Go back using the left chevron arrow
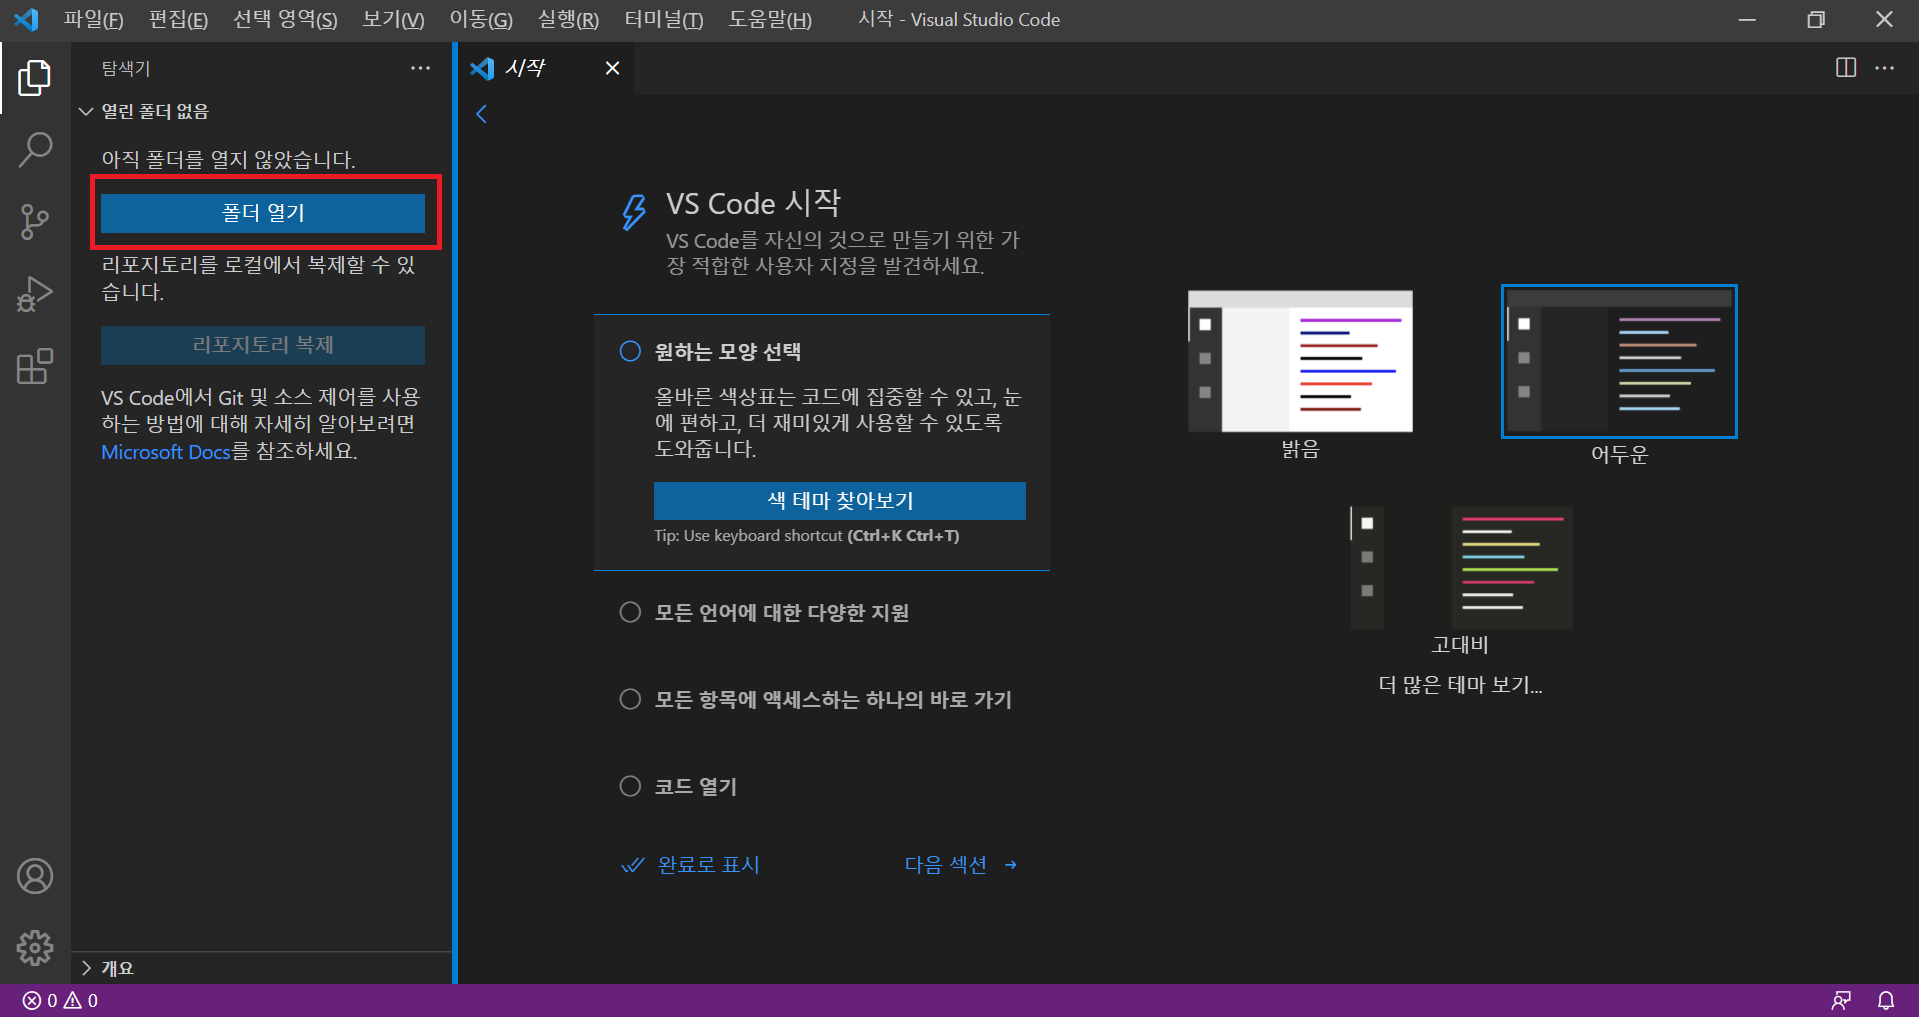The height and width of the screenshot is (1017, 1919). point(482,114)
